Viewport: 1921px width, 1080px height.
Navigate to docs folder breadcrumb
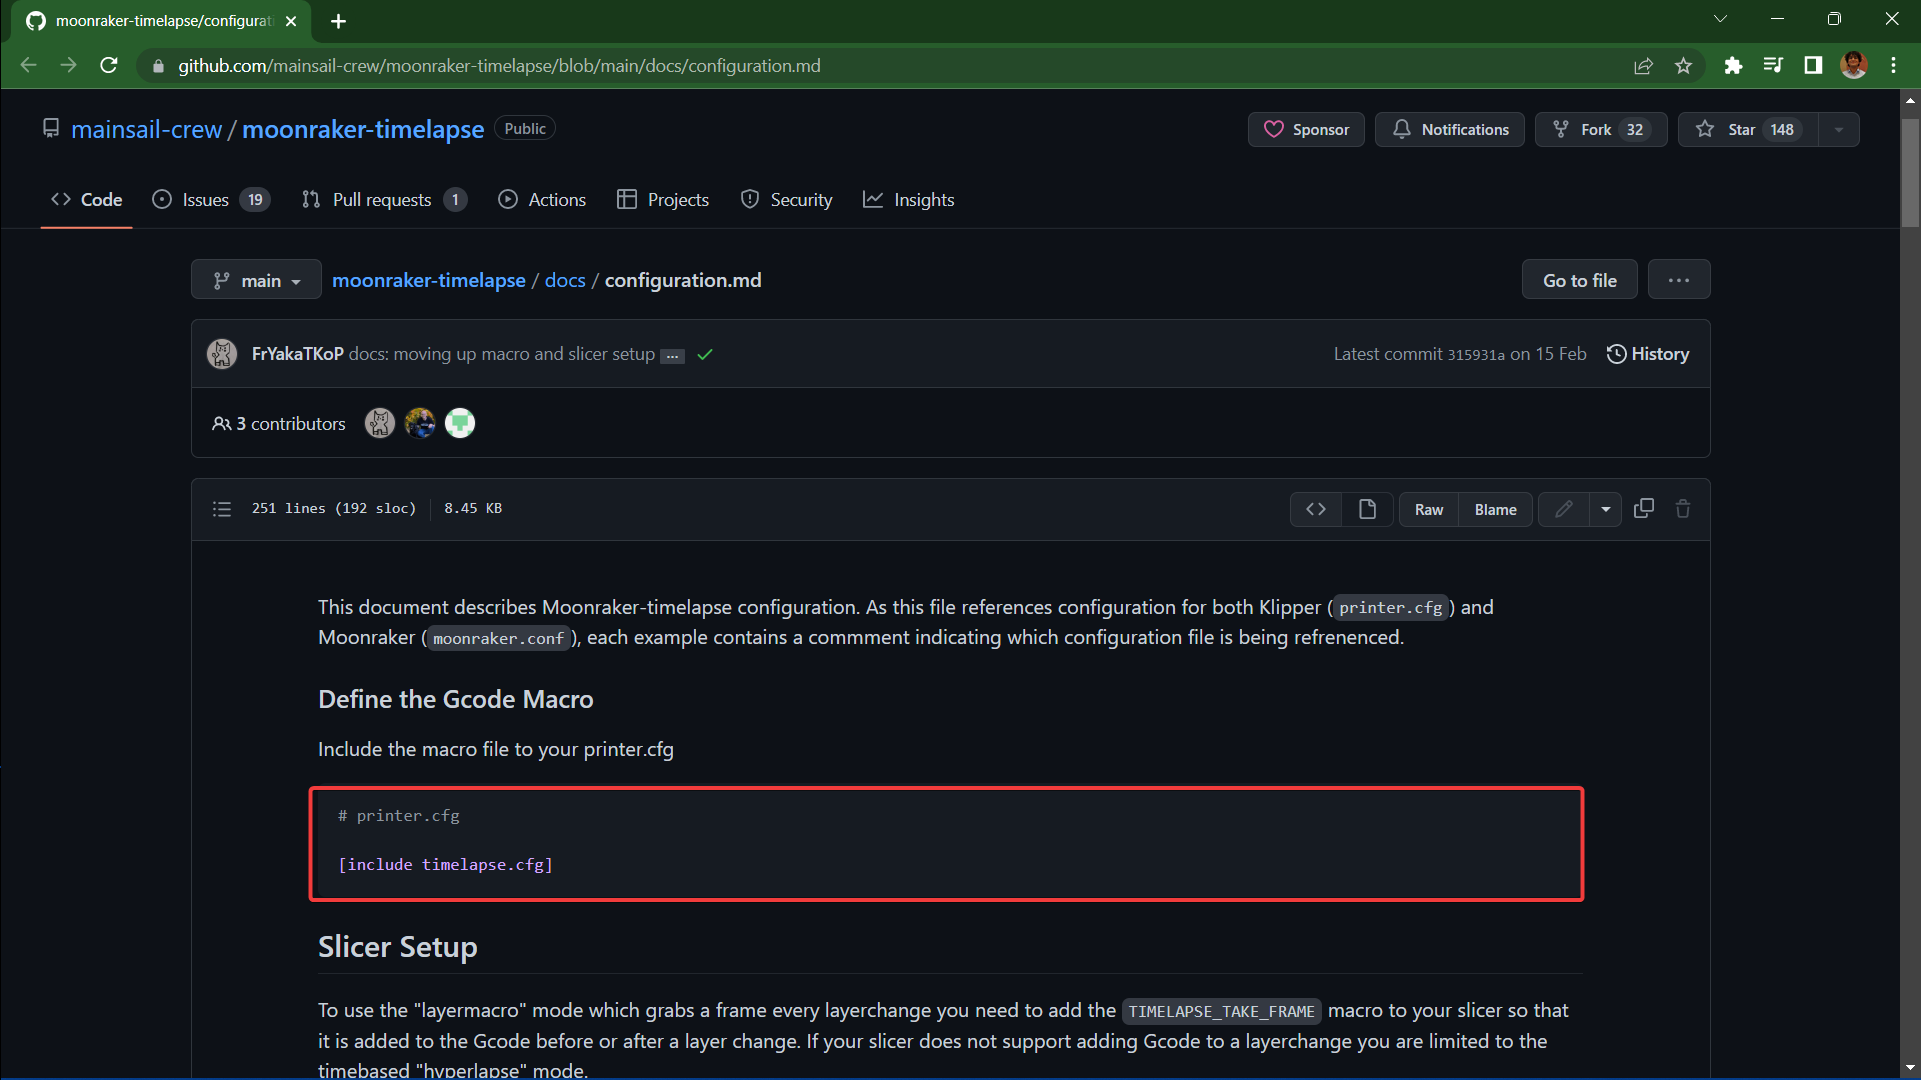[x=565, y=280]
